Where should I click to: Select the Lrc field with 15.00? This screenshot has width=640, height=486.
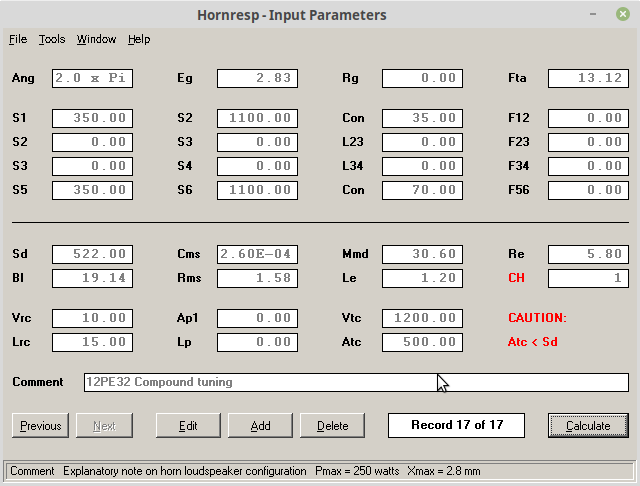92,342
